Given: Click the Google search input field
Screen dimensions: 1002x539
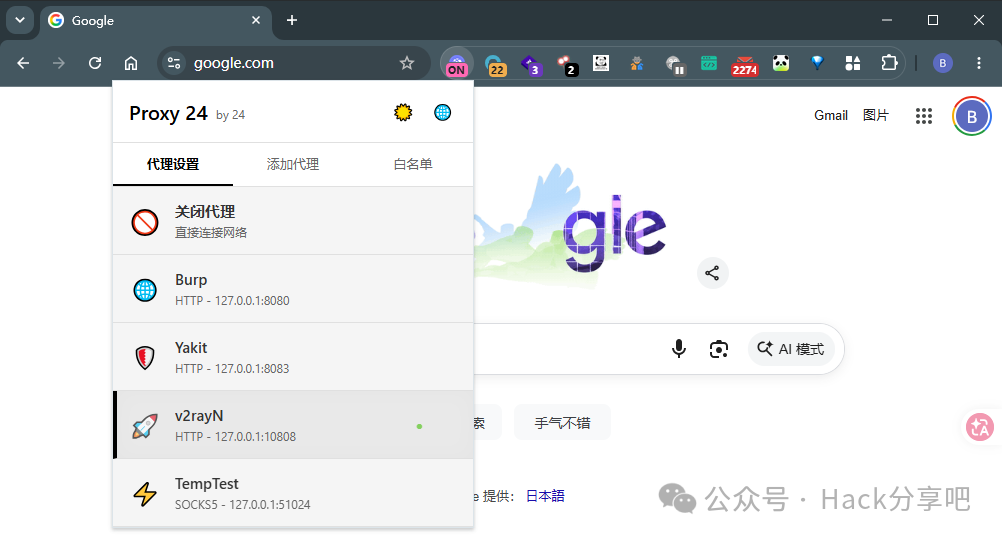Looking at the screenshot, I should (x=569, y=349).
